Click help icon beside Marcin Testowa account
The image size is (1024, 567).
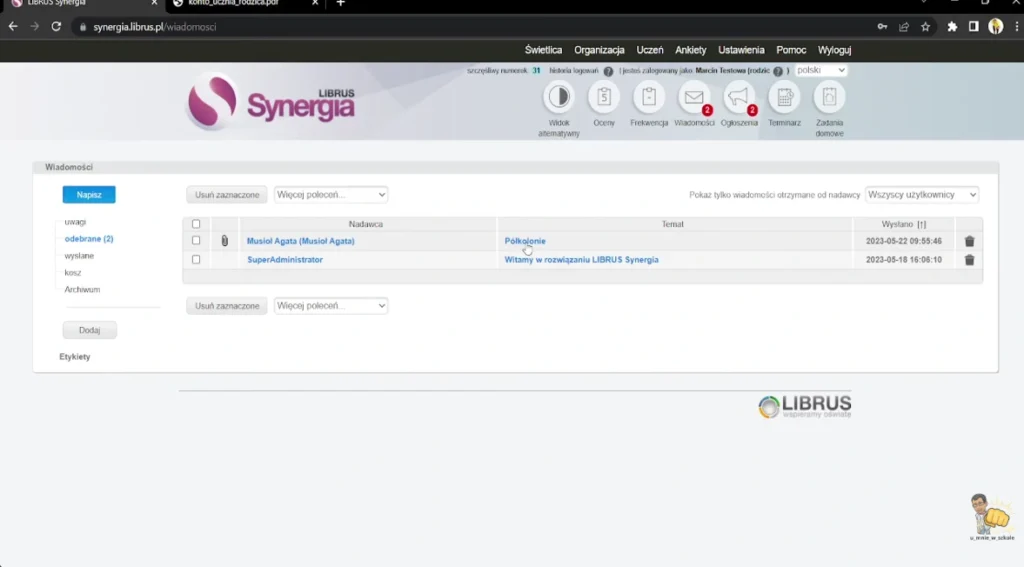777,71
